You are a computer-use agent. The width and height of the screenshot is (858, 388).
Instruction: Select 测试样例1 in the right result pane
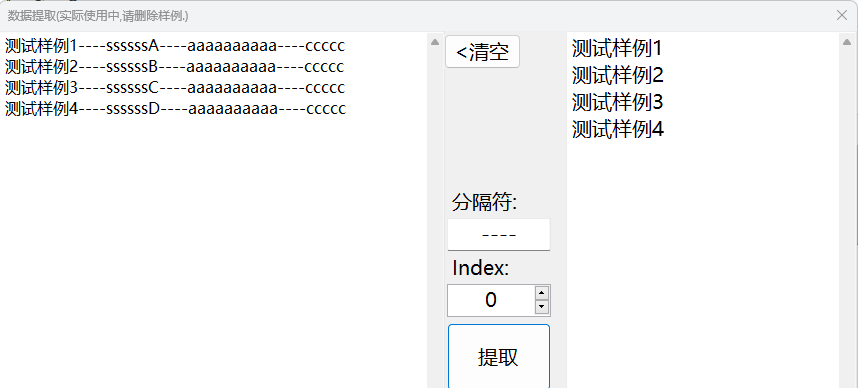[x=617, y=48]
